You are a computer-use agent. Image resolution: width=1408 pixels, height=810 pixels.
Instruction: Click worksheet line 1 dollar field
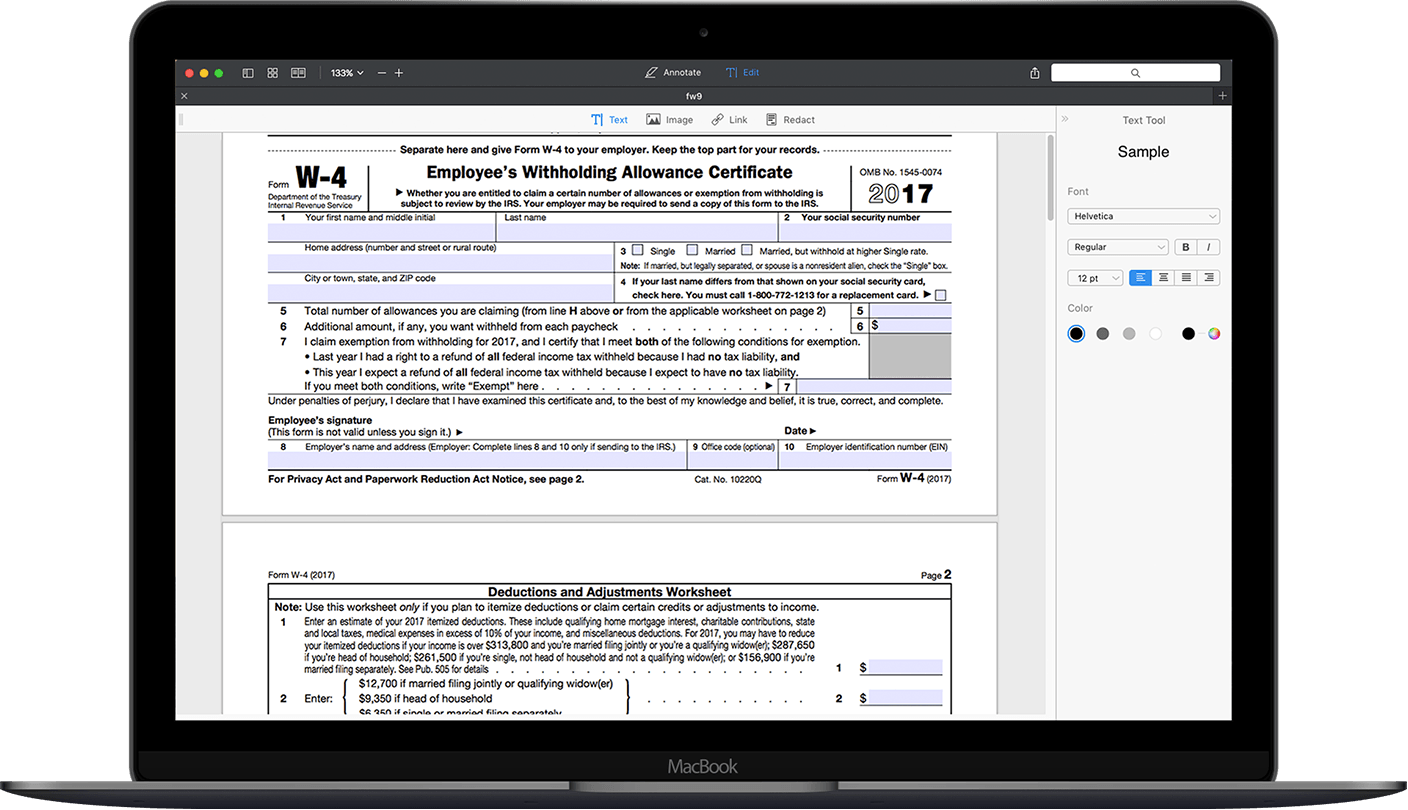(905, 667)
